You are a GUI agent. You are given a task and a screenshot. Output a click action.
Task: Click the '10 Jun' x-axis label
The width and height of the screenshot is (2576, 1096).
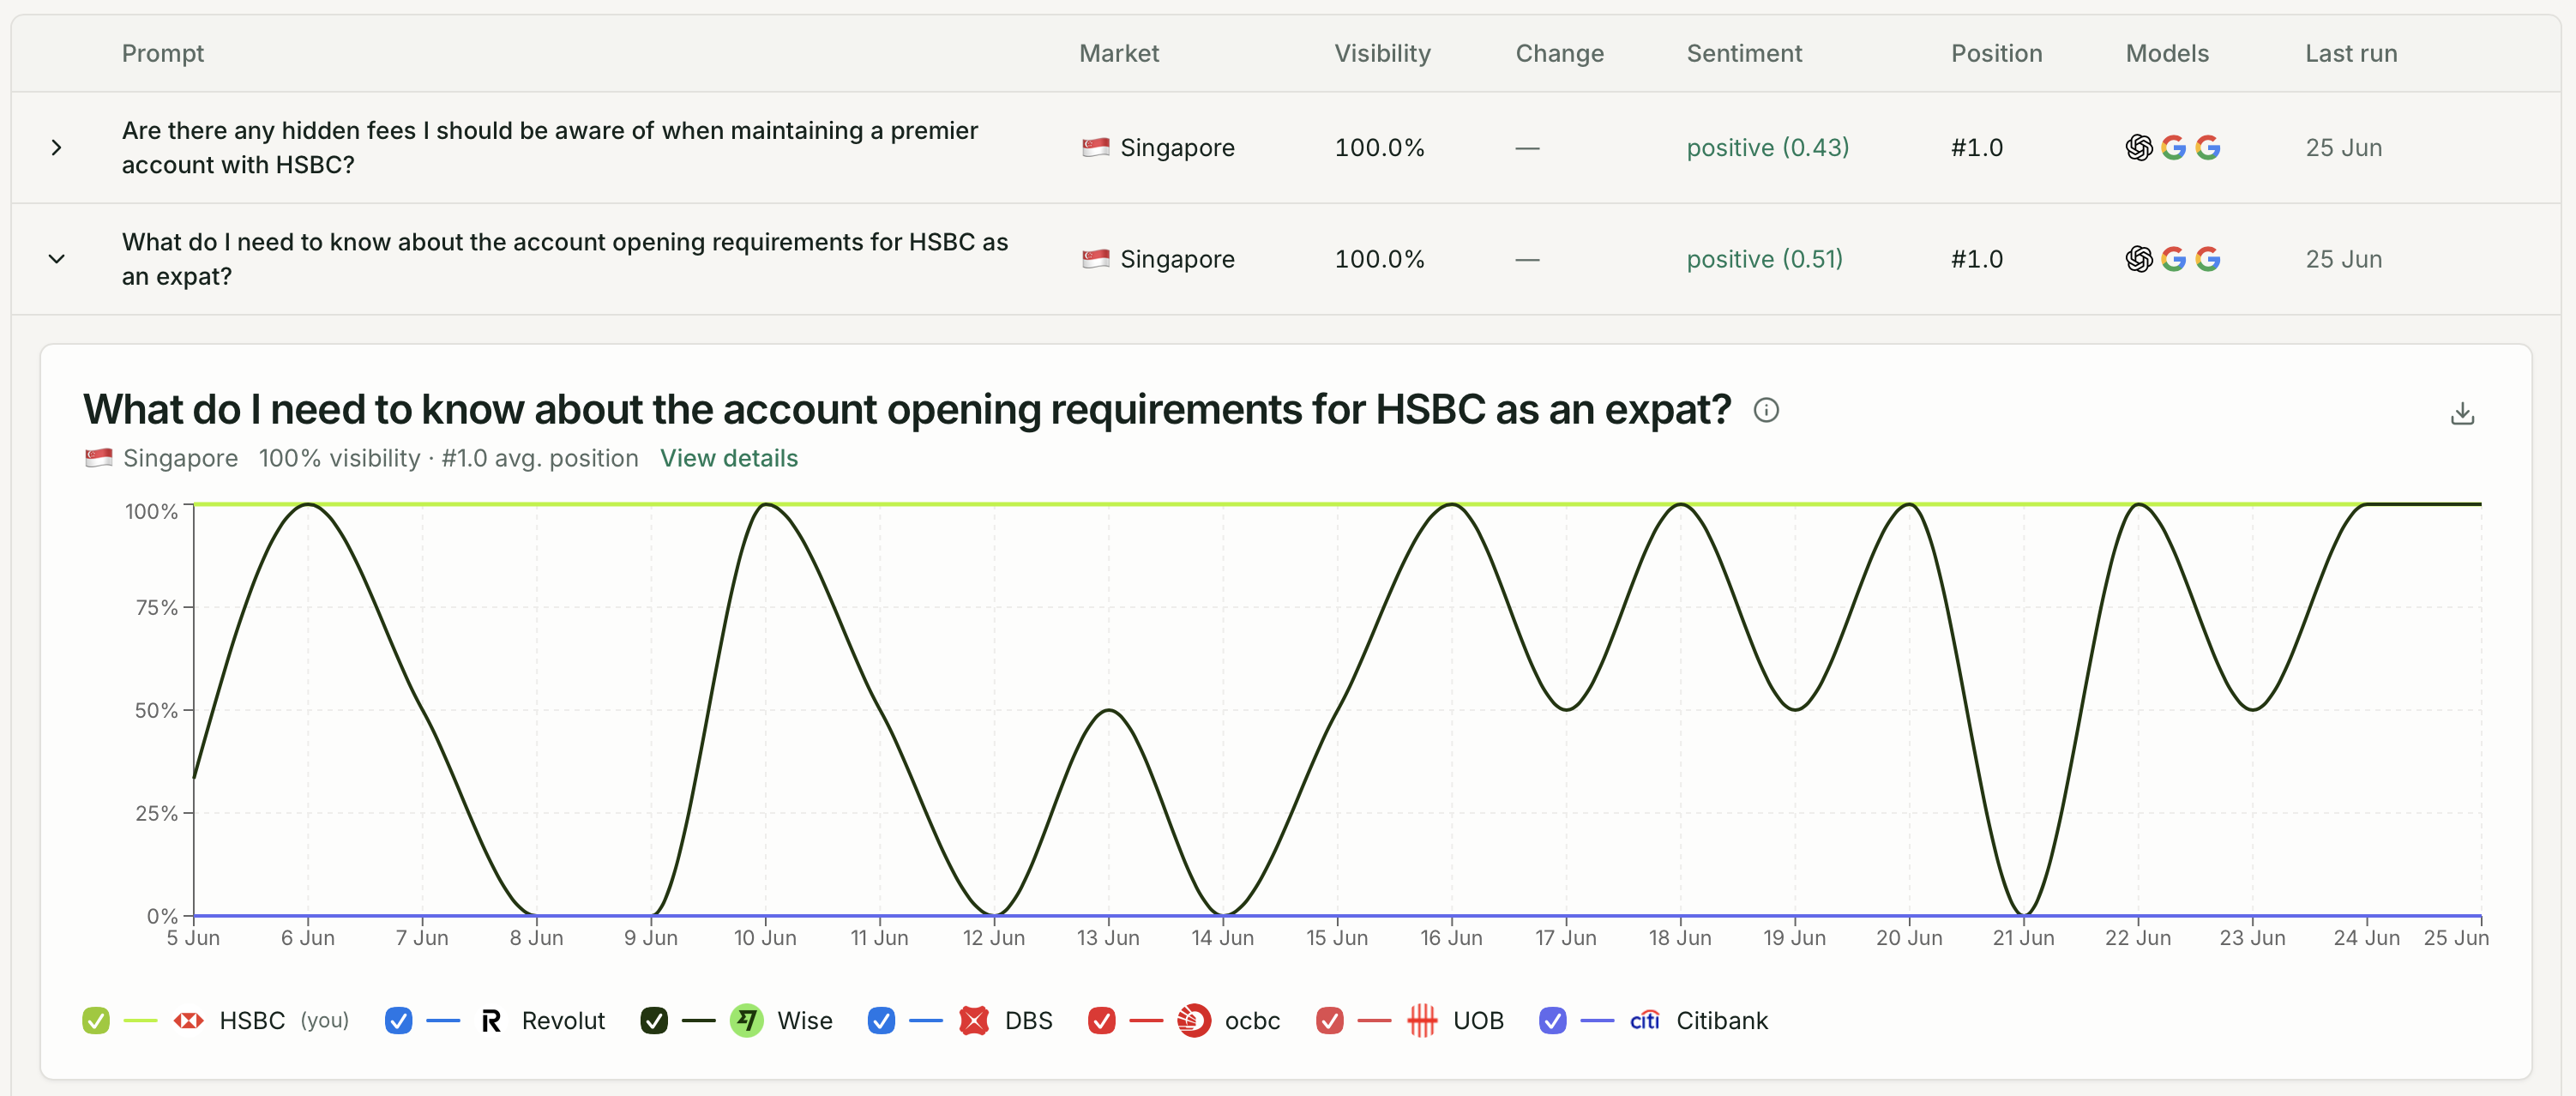pyautogui.click(x=765, y=938)
